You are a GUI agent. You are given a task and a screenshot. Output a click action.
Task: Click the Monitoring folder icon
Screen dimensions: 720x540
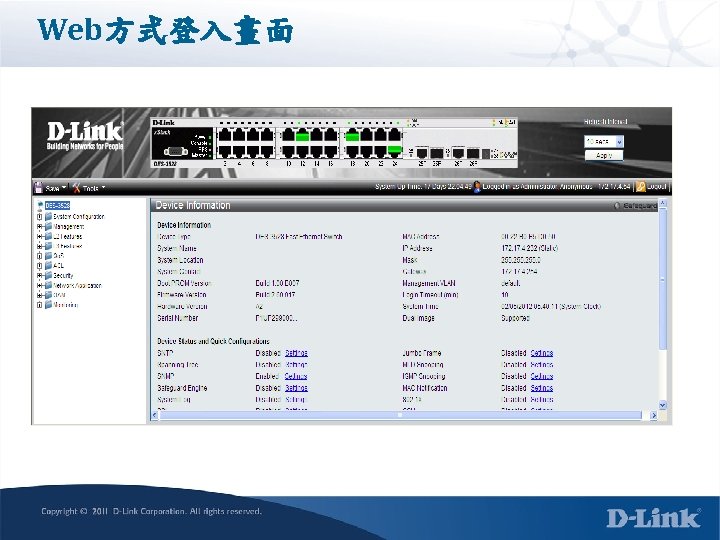[x=48, y=304]
